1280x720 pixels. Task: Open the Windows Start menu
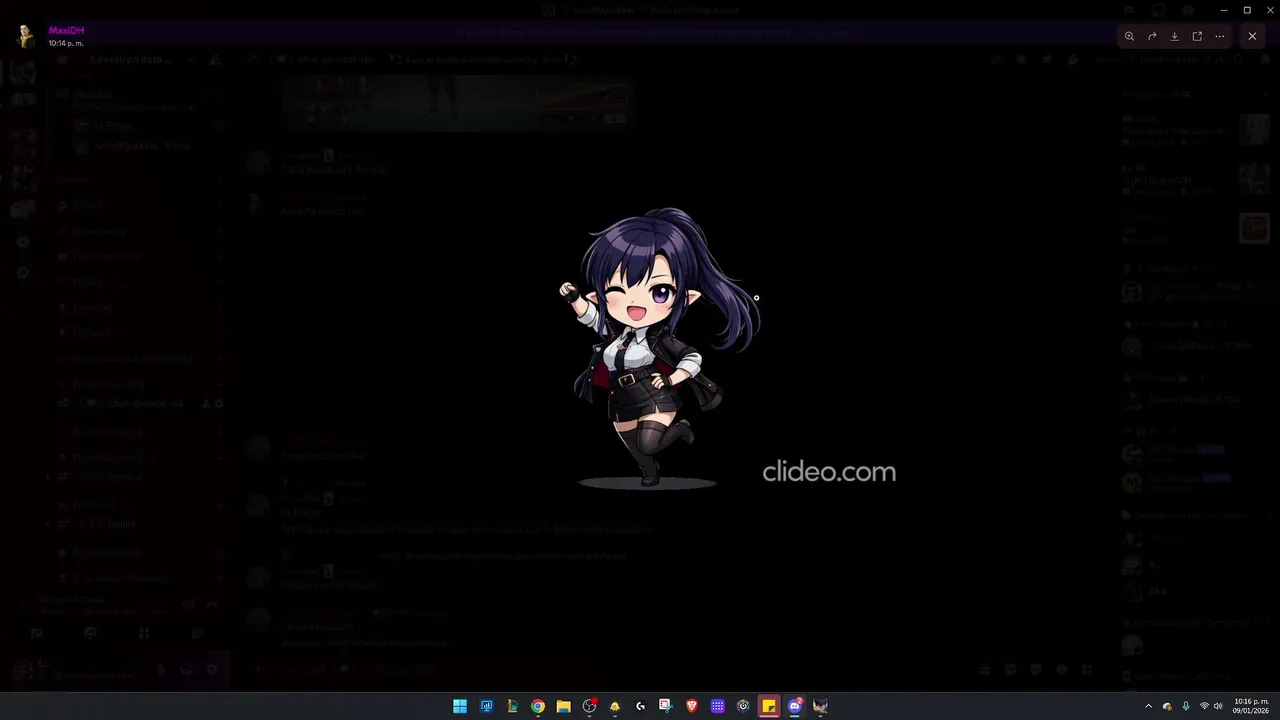pos(460,706)
